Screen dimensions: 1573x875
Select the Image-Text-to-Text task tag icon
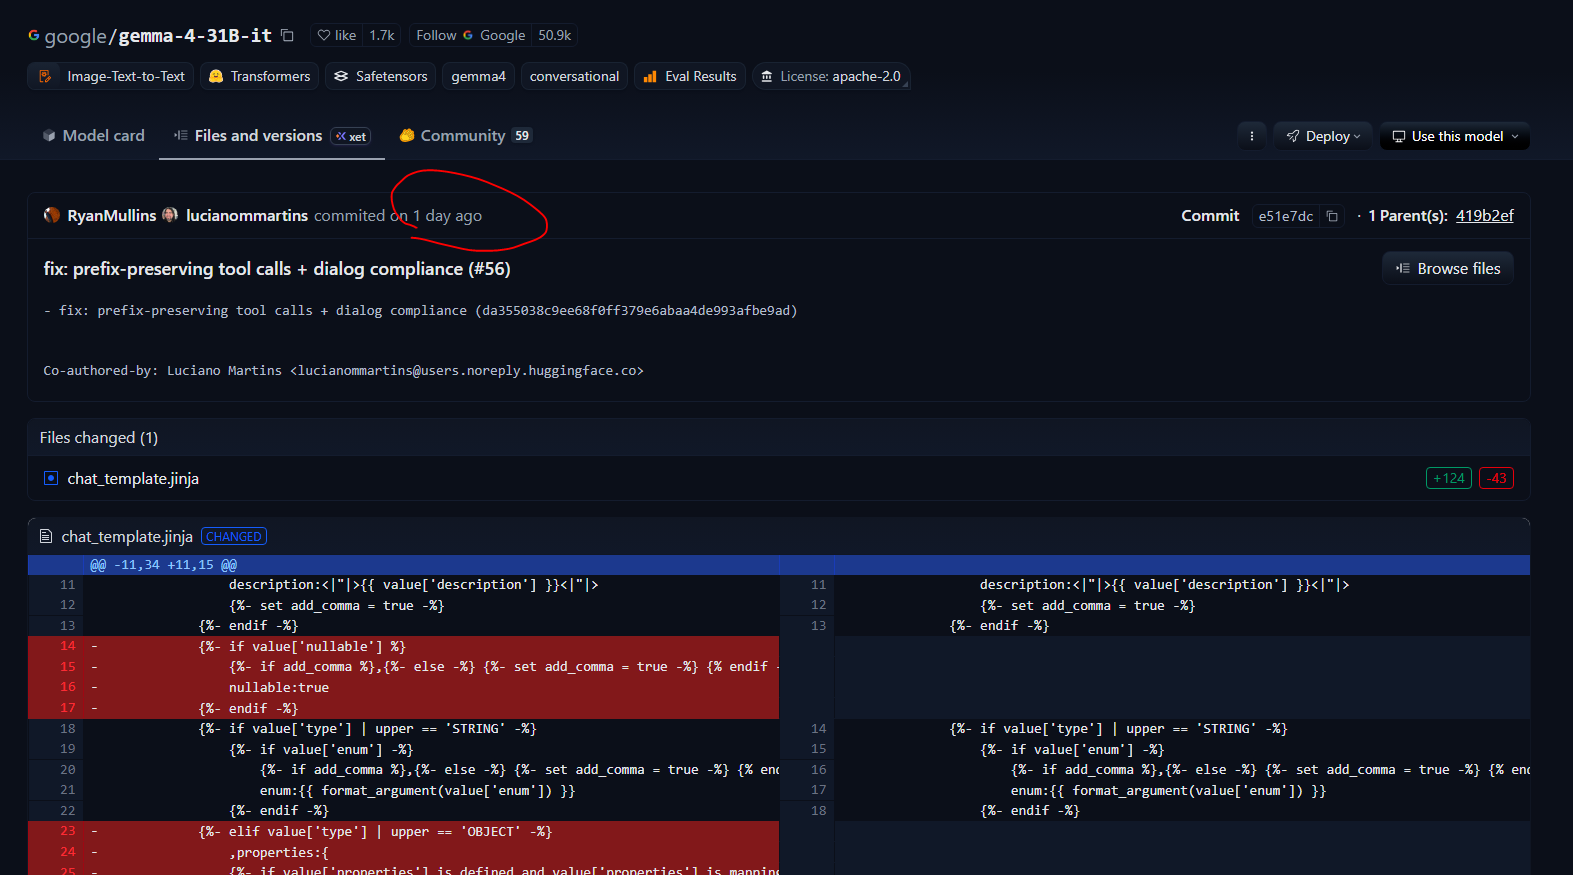[45, 76]
